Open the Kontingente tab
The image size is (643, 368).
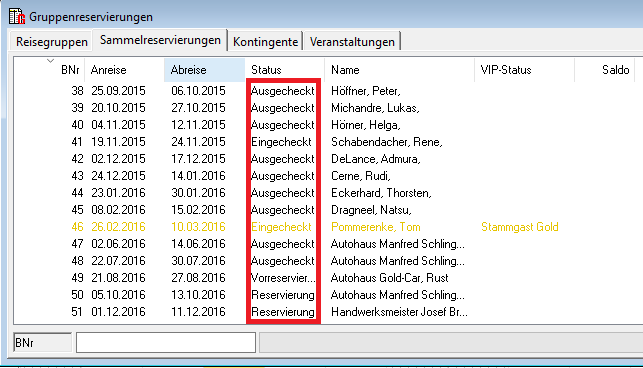point(265,42)
